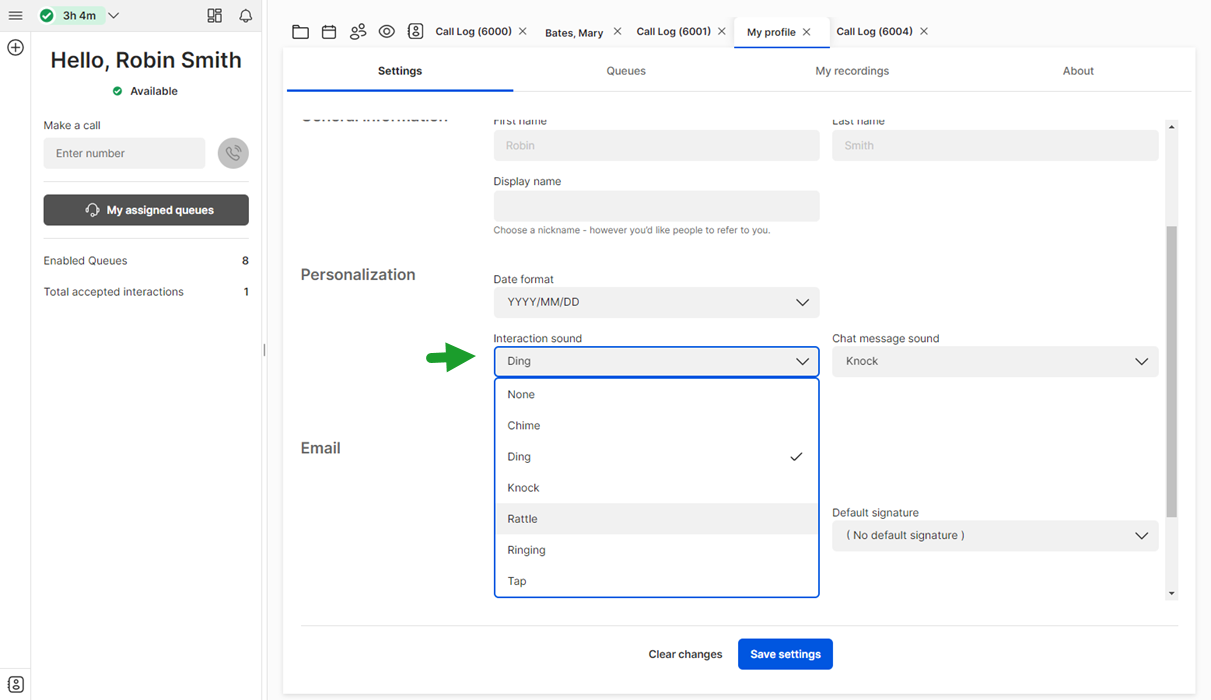
Task: Click the Display name input field
Action: 656,206
